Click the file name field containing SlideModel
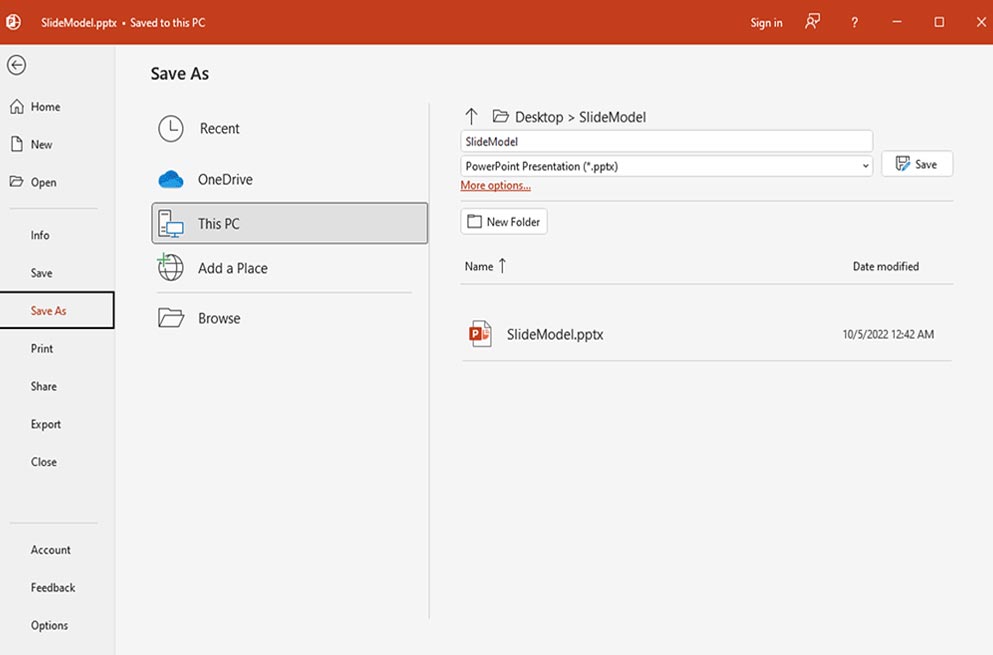 coord(666,141)
